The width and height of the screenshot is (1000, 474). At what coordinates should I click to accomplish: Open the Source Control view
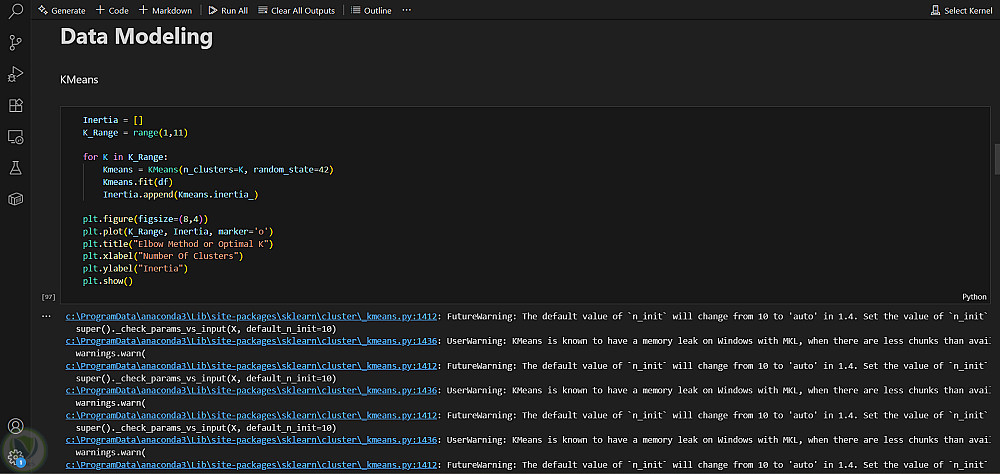[x=15, y=43]
